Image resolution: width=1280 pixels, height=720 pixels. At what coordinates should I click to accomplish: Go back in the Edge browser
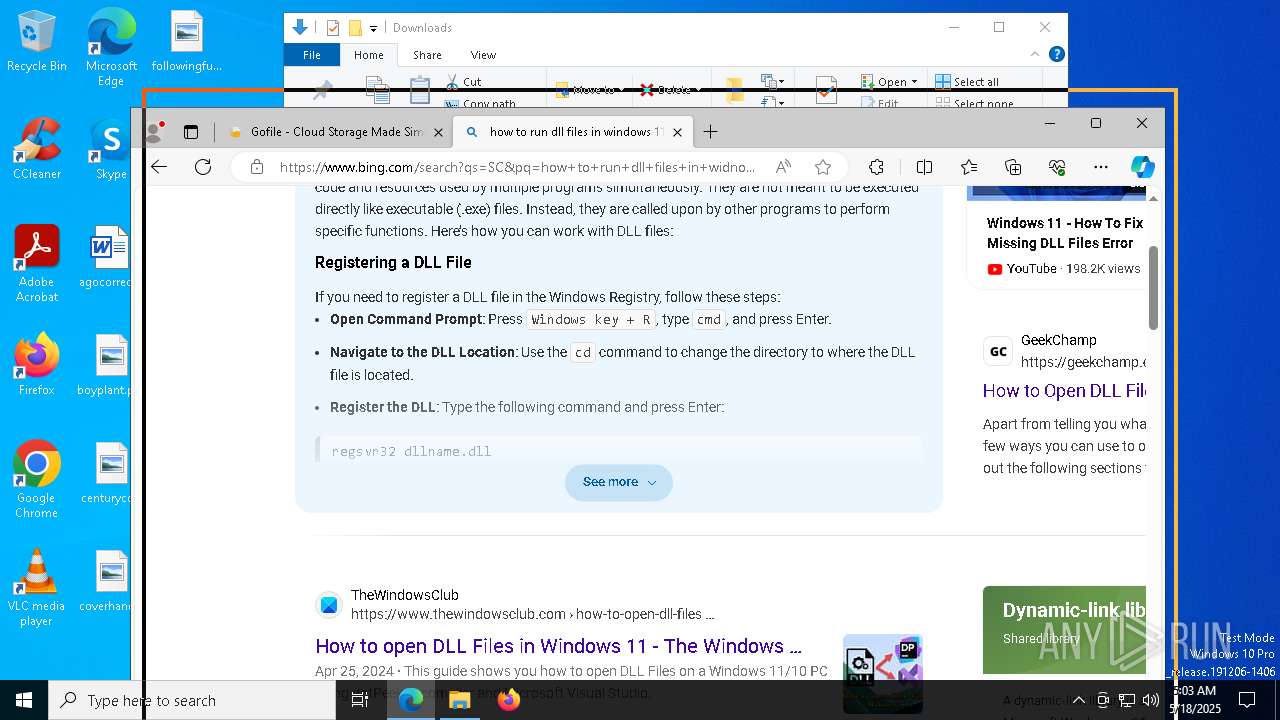(x=159, y=167)
